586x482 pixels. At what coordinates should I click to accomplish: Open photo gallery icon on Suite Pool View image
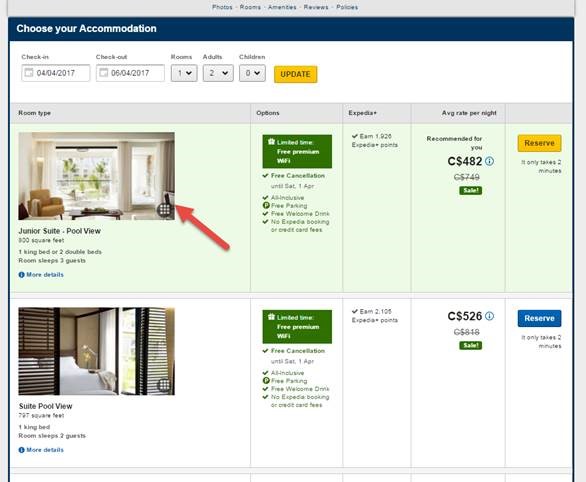pos(164,385)
